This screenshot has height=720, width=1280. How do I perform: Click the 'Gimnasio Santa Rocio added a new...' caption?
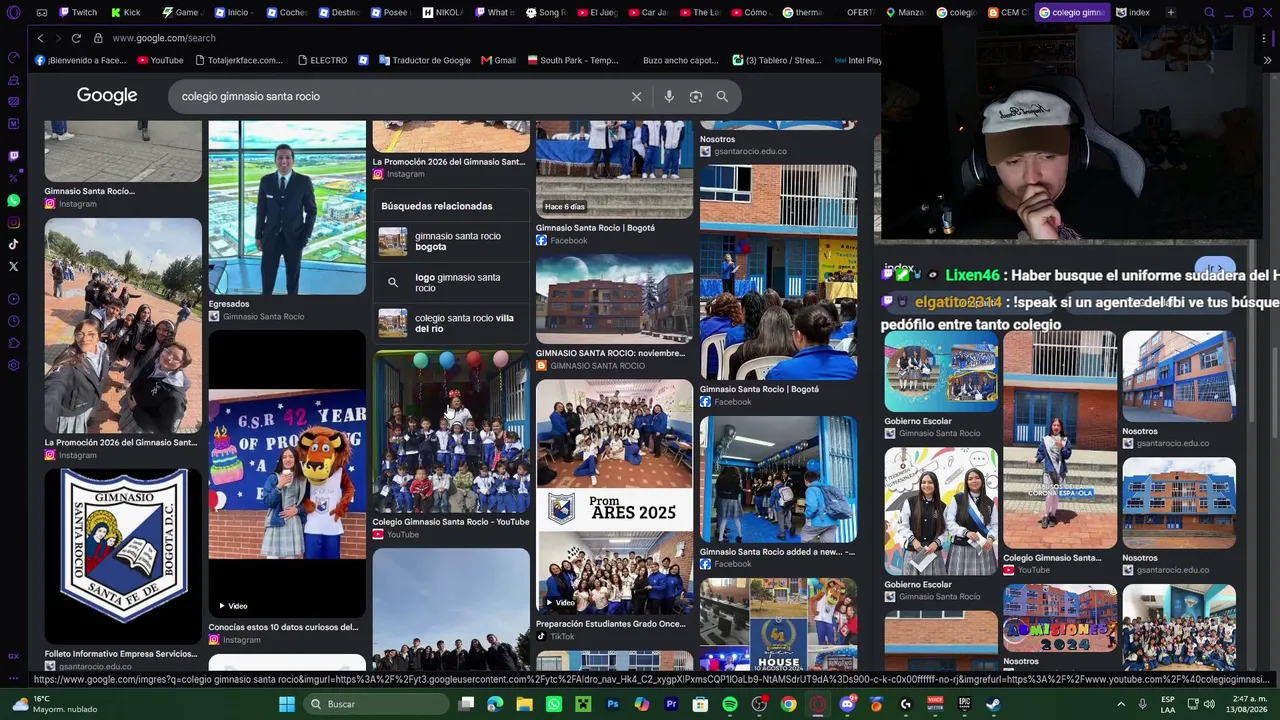(x=777, y=552)
